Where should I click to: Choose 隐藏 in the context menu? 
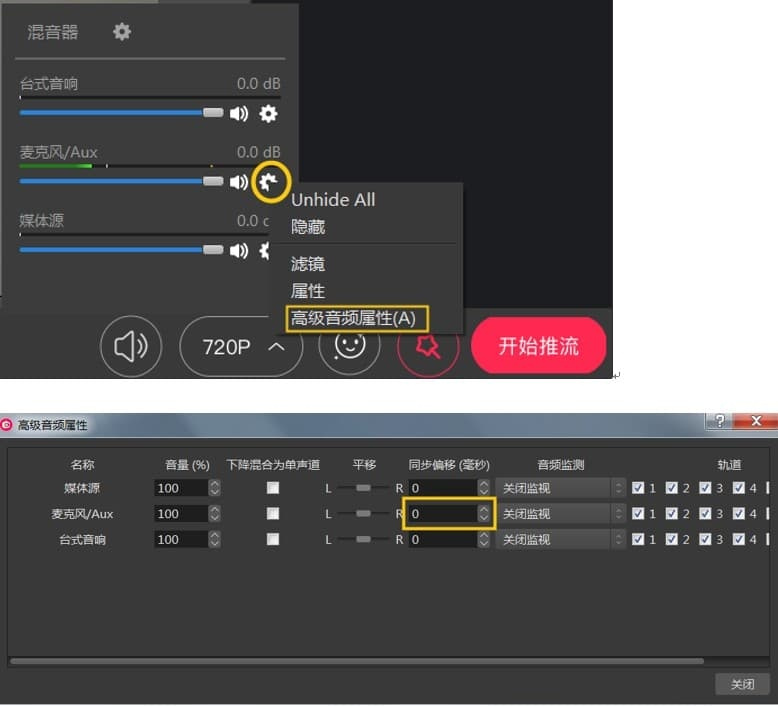[x=308, y=227]
